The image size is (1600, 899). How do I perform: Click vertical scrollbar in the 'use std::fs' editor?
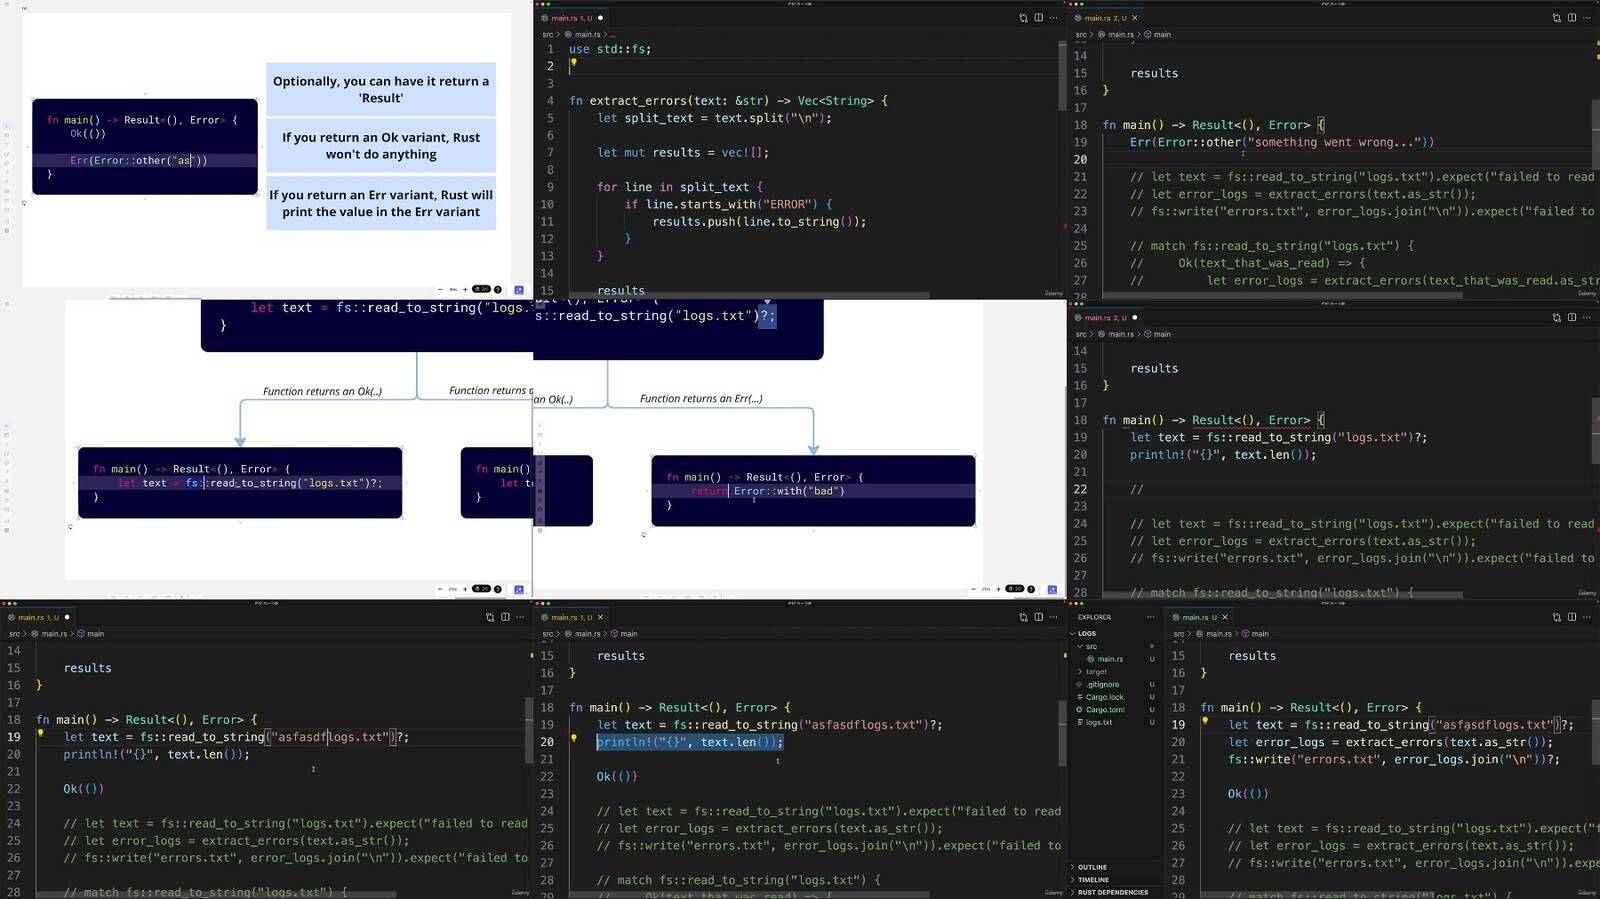click(1061, 75)
